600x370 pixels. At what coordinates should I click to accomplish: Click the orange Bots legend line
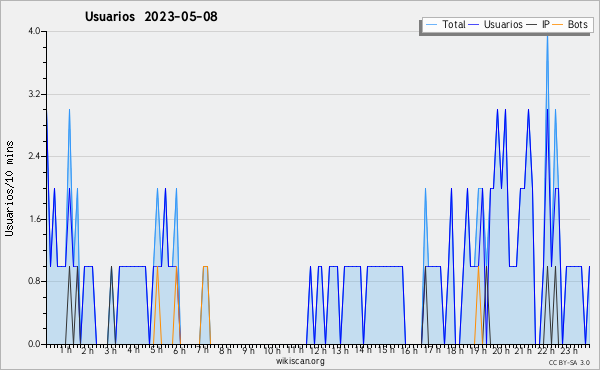click(x=558, y=24)
